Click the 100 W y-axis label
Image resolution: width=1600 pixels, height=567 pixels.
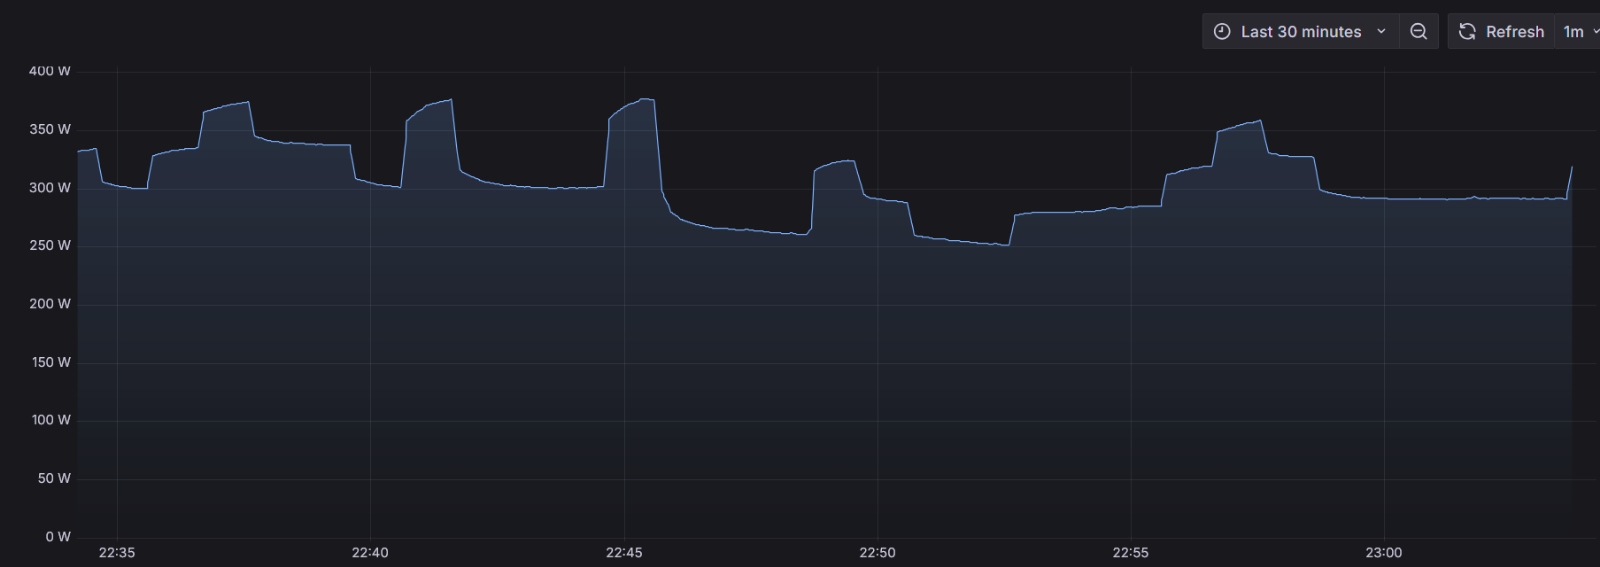[x=51, y=420]
